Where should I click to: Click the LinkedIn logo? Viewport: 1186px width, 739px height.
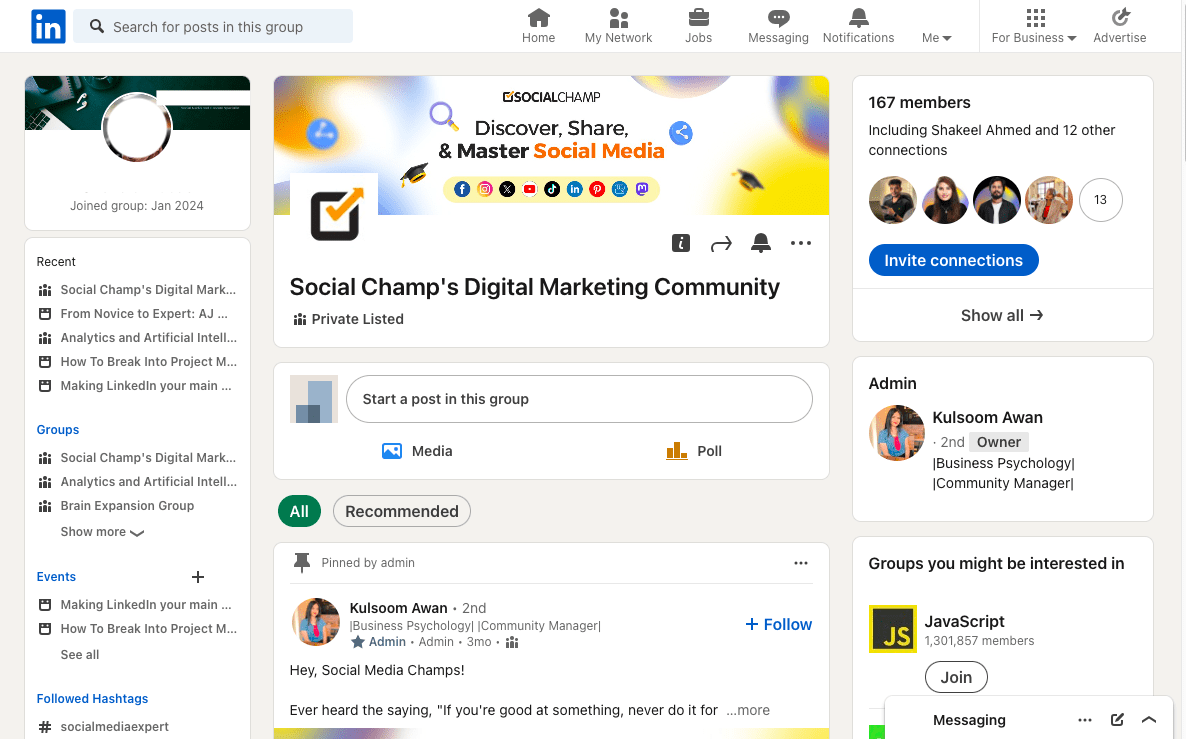pos(48,26)
